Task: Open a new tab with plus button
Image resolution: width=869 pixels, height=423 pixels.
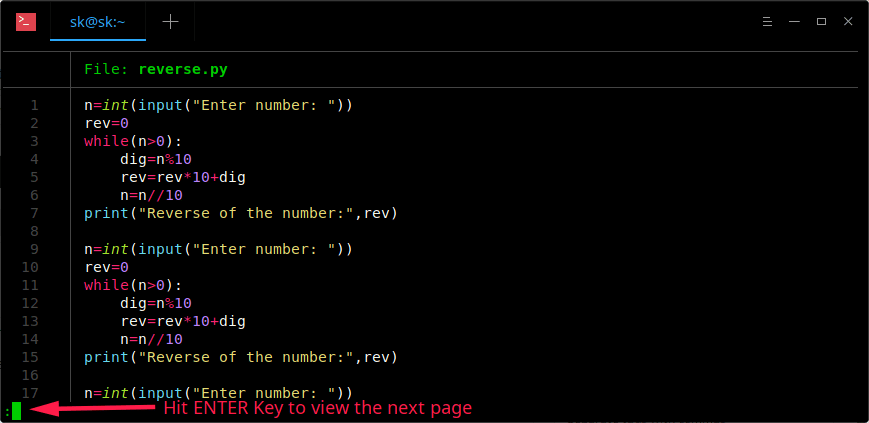Action: tap(171, 21)
